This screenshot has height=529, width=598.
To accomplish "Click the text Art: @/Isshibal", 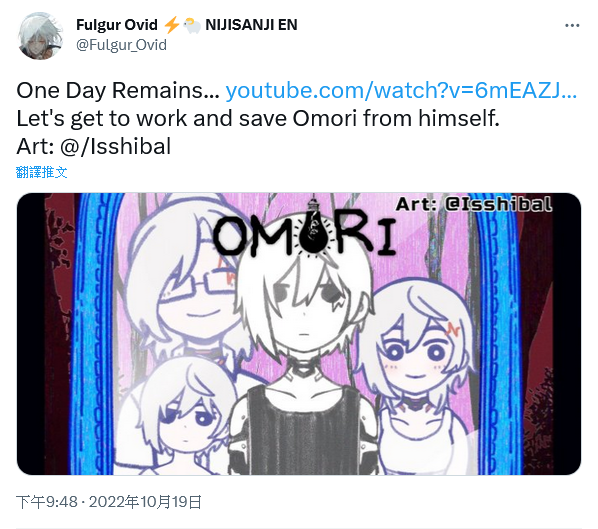I will (x=93, y=147).
